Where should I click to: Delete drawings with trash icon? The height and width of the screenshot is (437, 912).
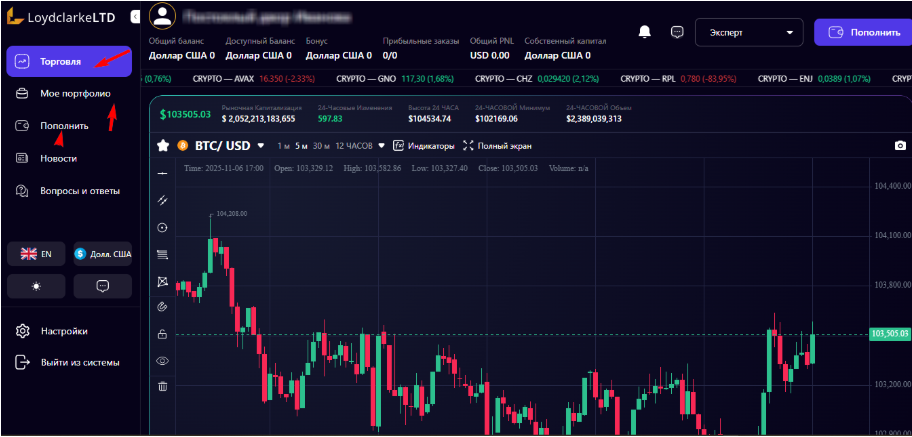point(163,386)
